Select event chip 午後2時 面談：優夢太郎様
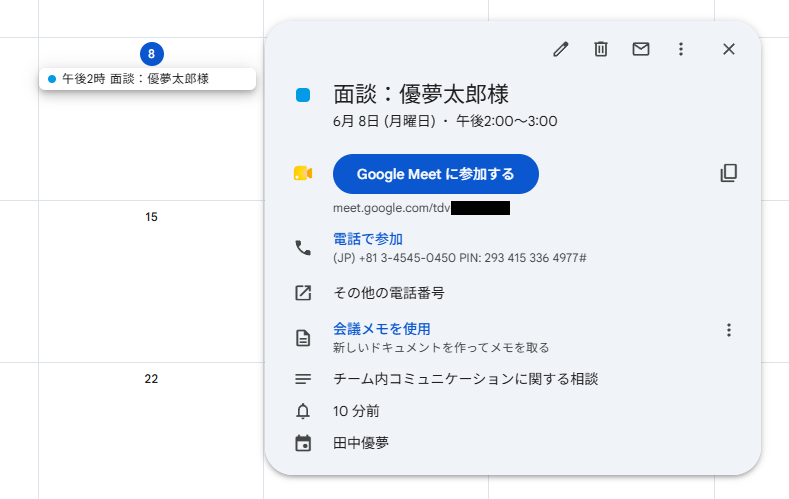 [147, 79]
